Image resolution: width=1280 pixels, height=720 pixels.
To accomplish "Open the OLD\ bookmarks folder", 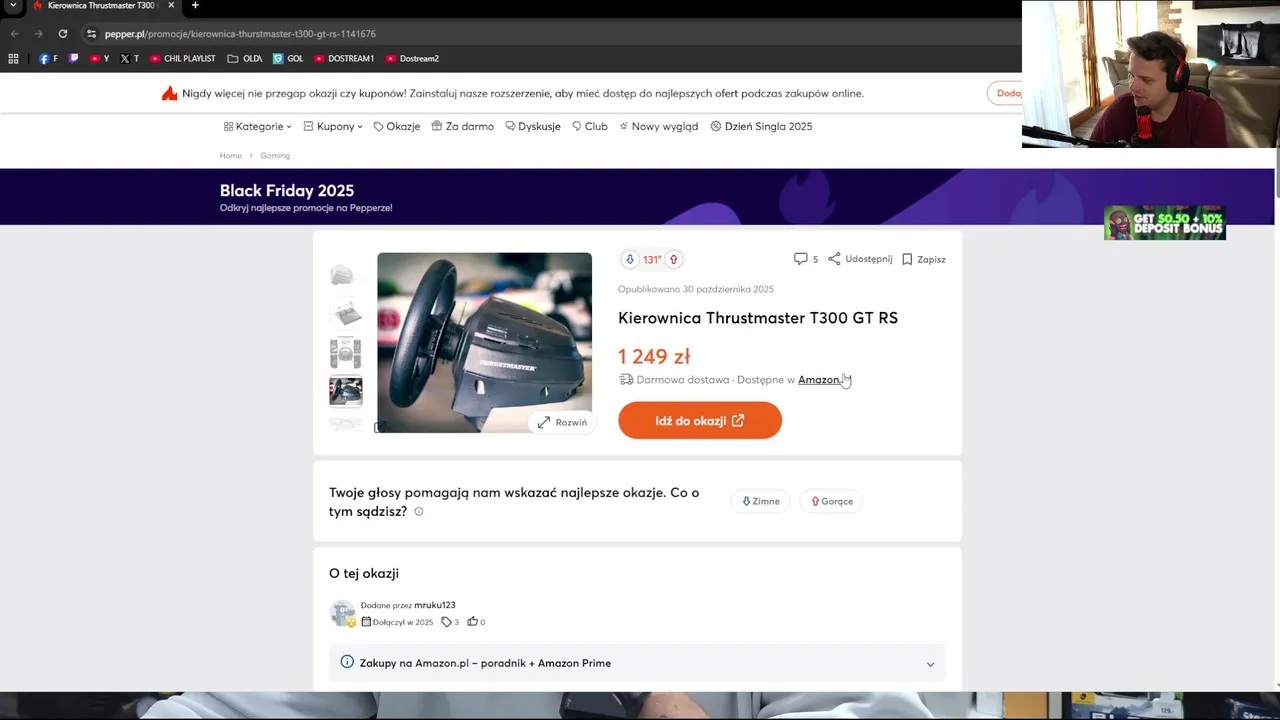I will pos(245,59).
